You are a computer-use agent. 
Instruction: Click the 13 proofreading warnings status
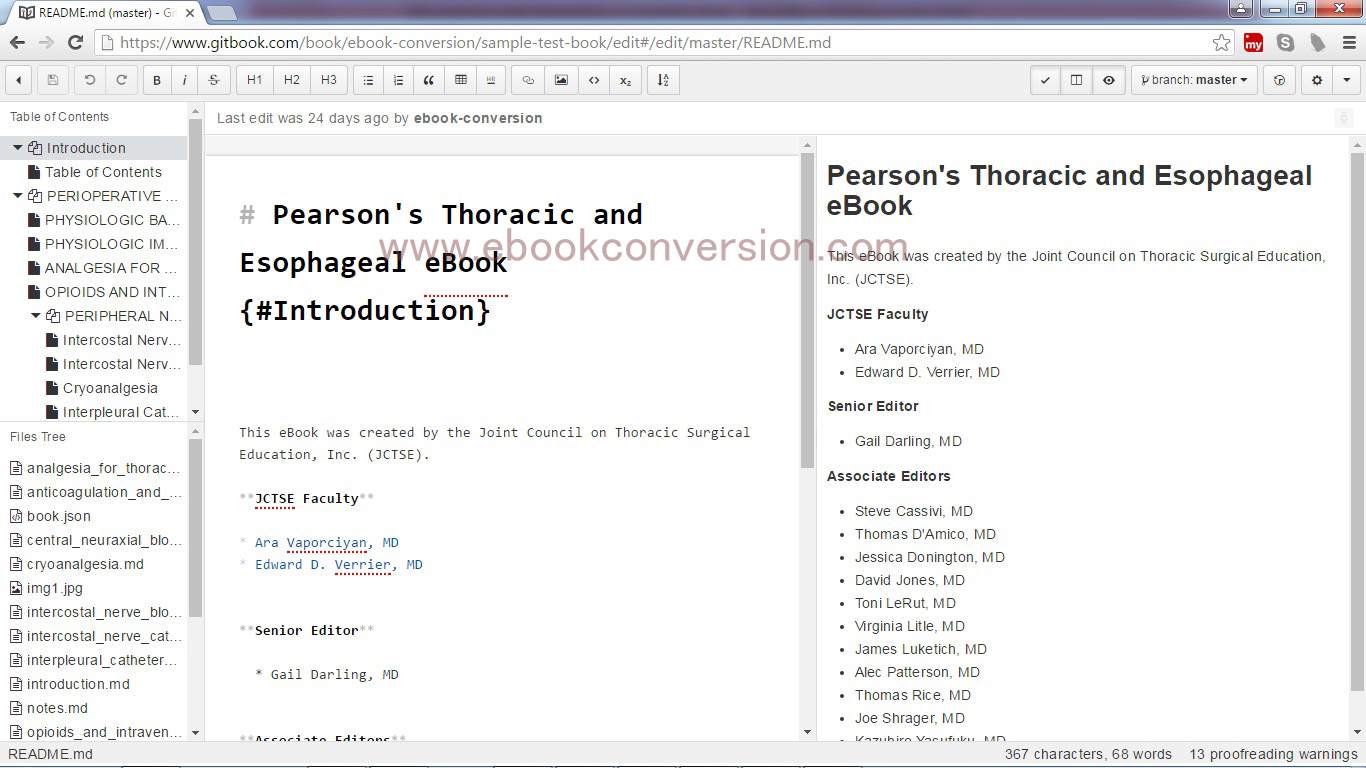pos(1273,754)
